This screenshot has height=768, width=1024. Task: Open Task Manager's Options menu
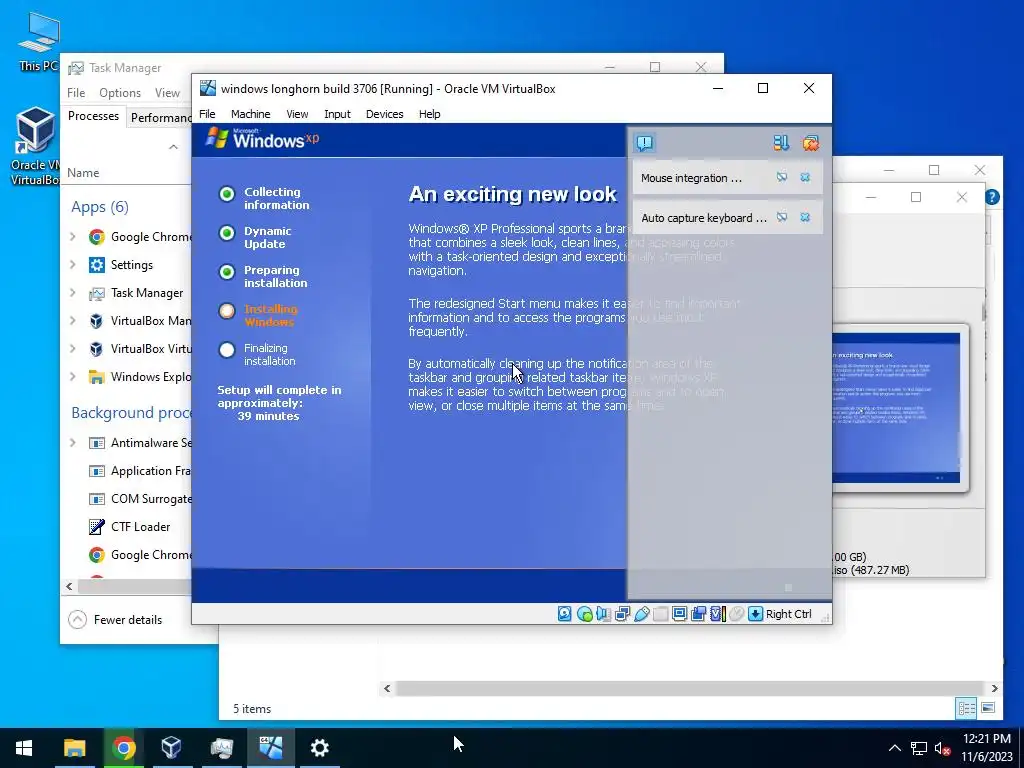tap(120, 93)
